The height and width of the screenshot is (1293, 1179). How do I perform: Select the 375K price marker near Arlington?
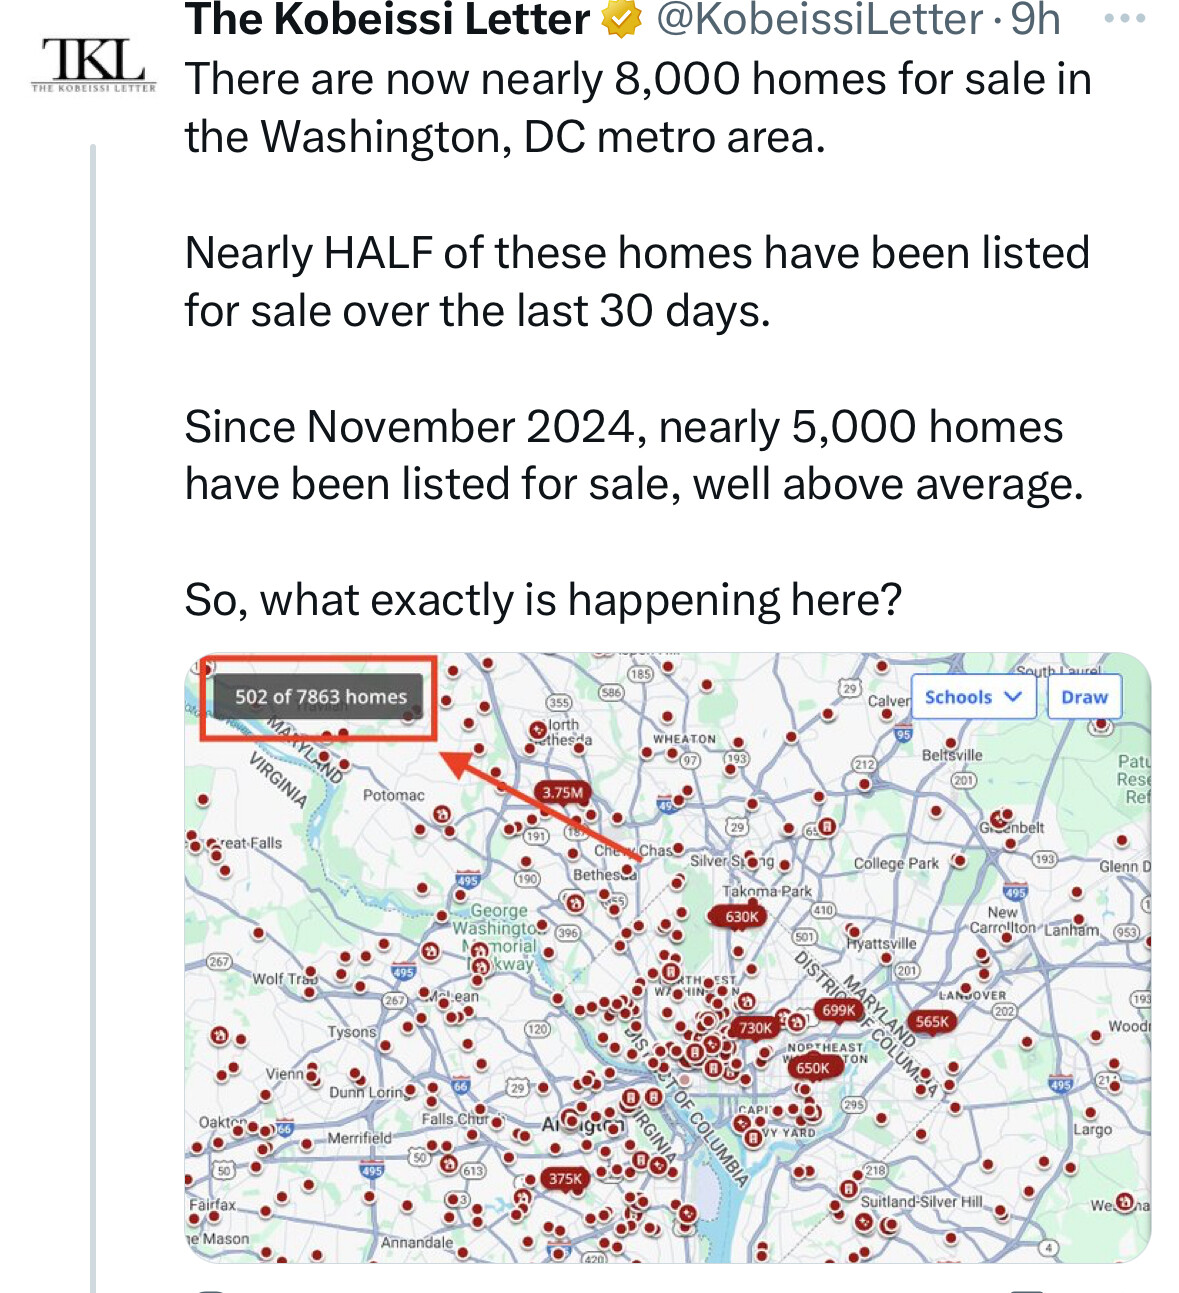(x=565, y=1178)
